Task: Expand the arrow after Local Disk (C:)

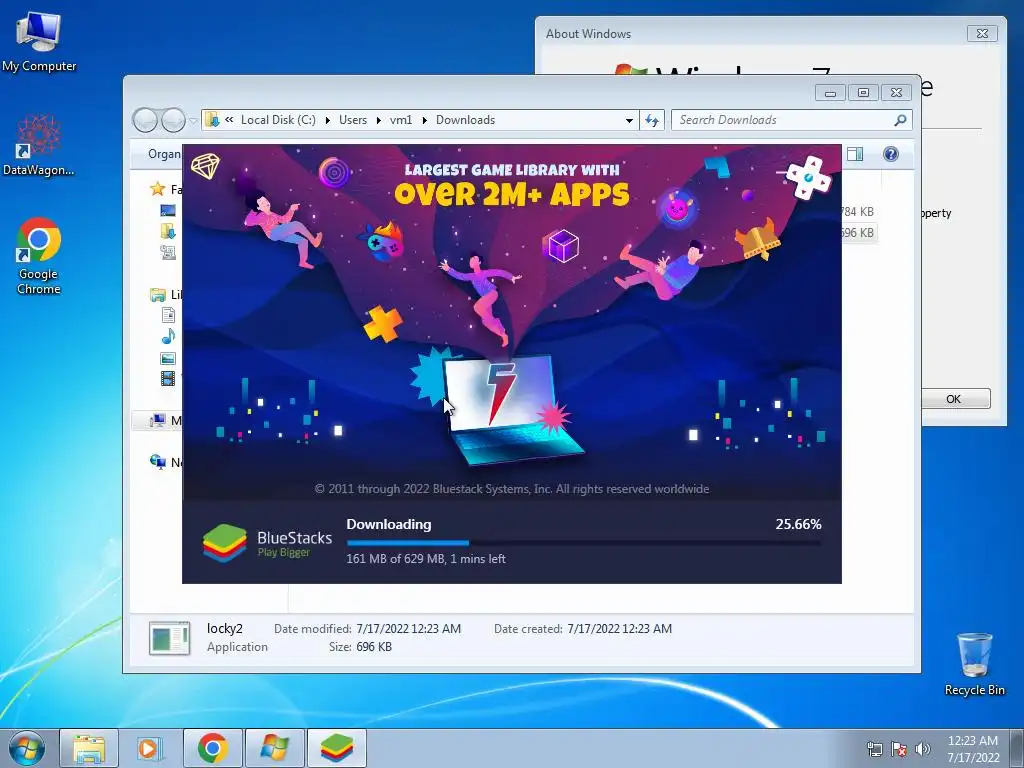Action: pos(327,120)
